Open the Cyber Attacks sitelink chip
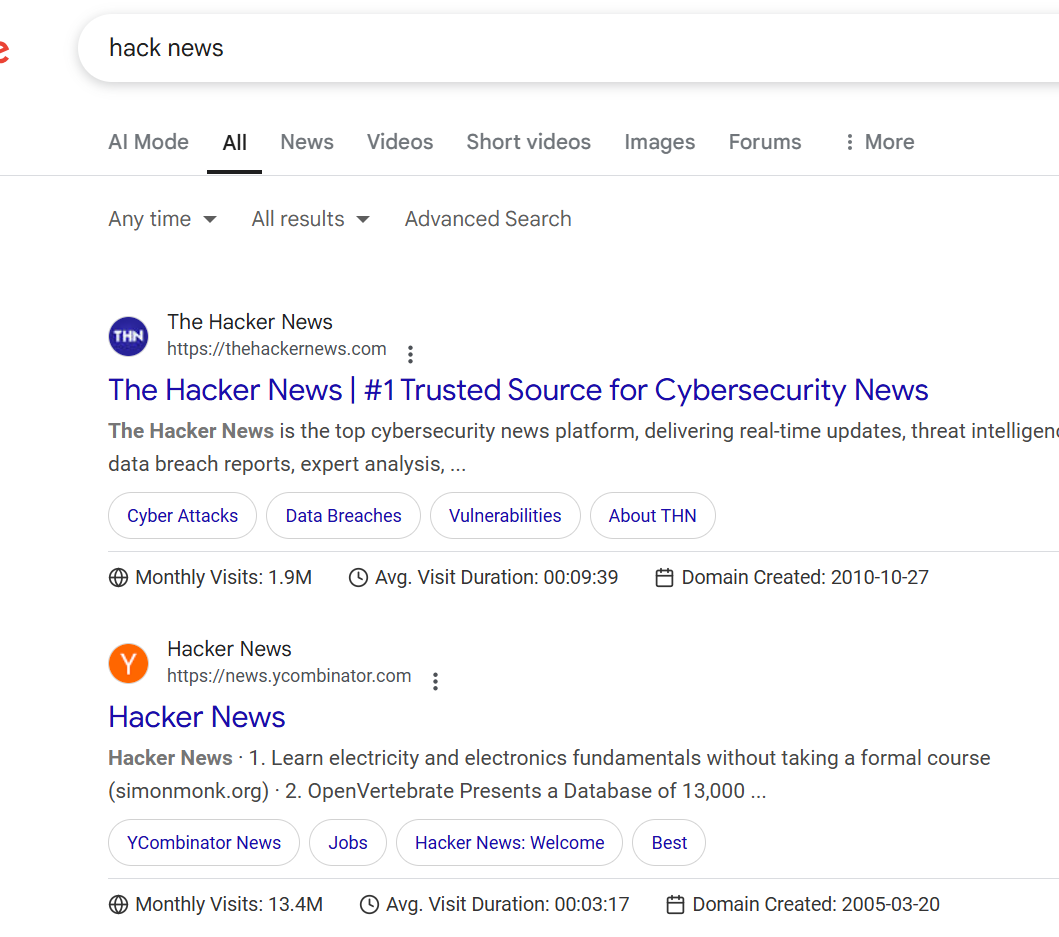The height and width of the screenshot is (937, 1059). pos(182,515)
